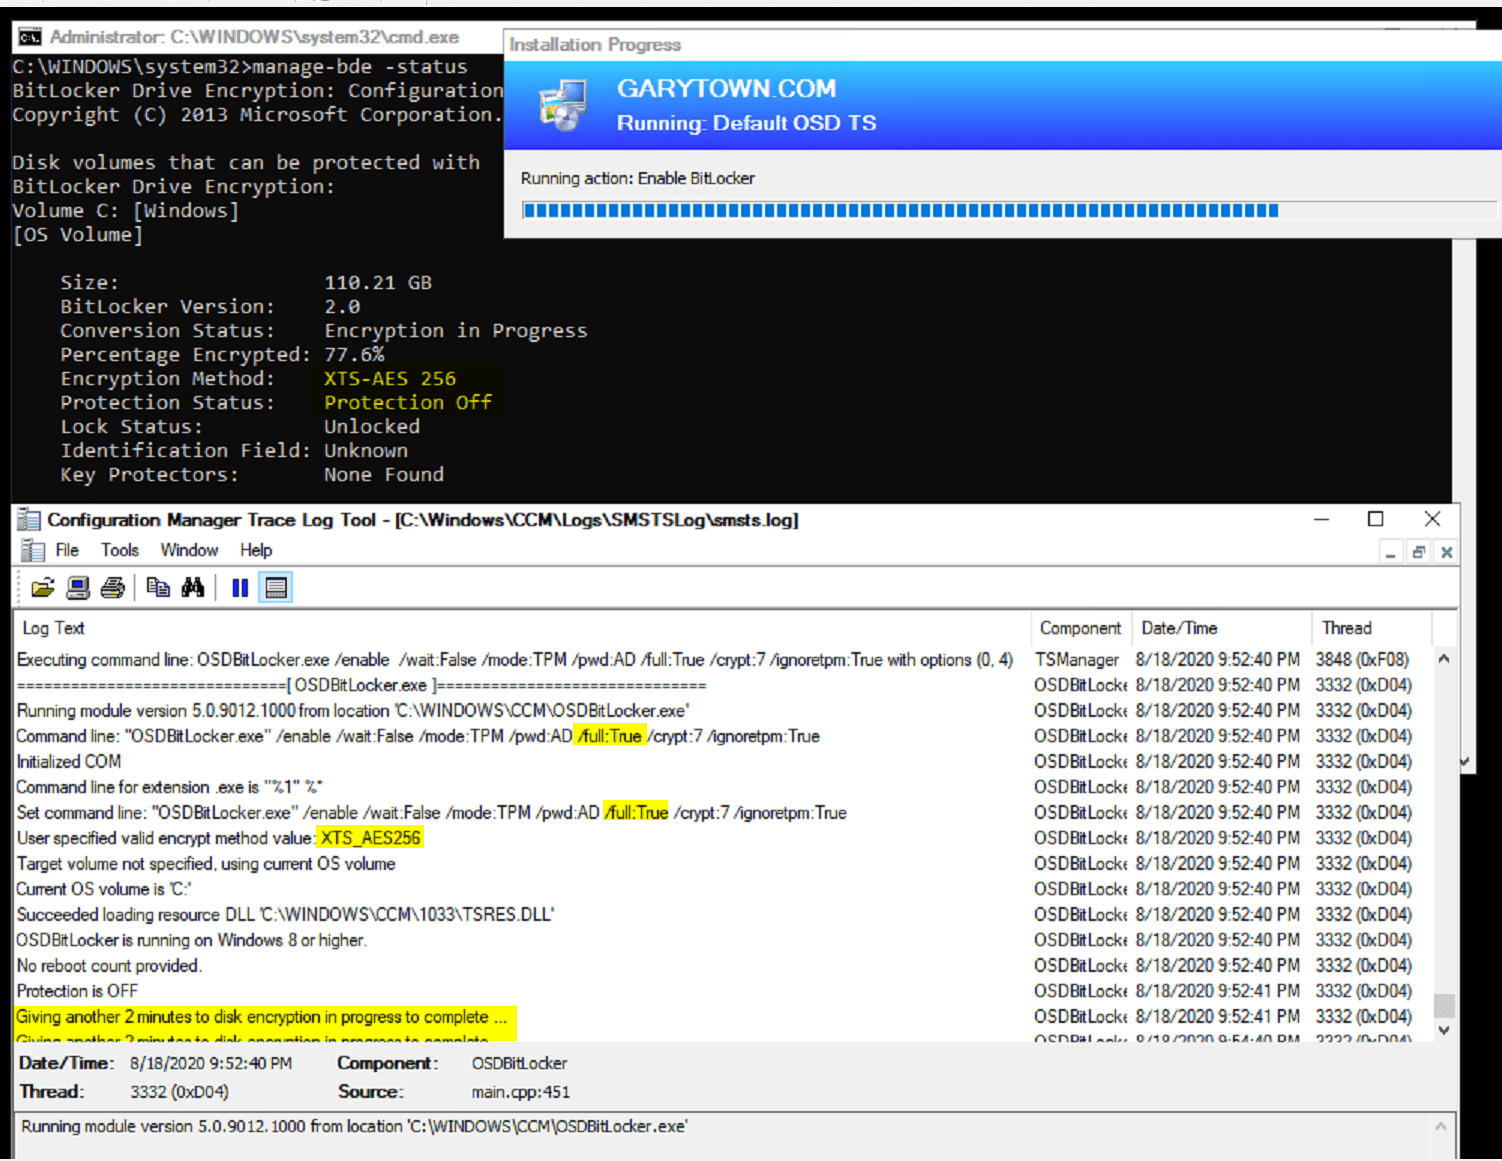This screenshot has height=1161, width=1502.
Task: Sort log by the Component column
Action: [x=1080, y=628]
